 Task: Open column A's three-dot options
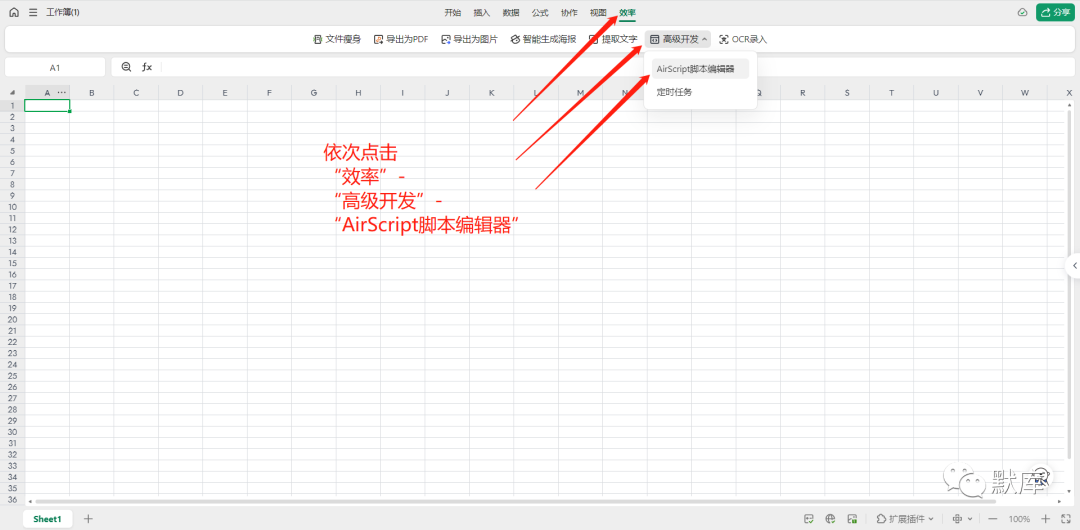(x=62, y=92)
